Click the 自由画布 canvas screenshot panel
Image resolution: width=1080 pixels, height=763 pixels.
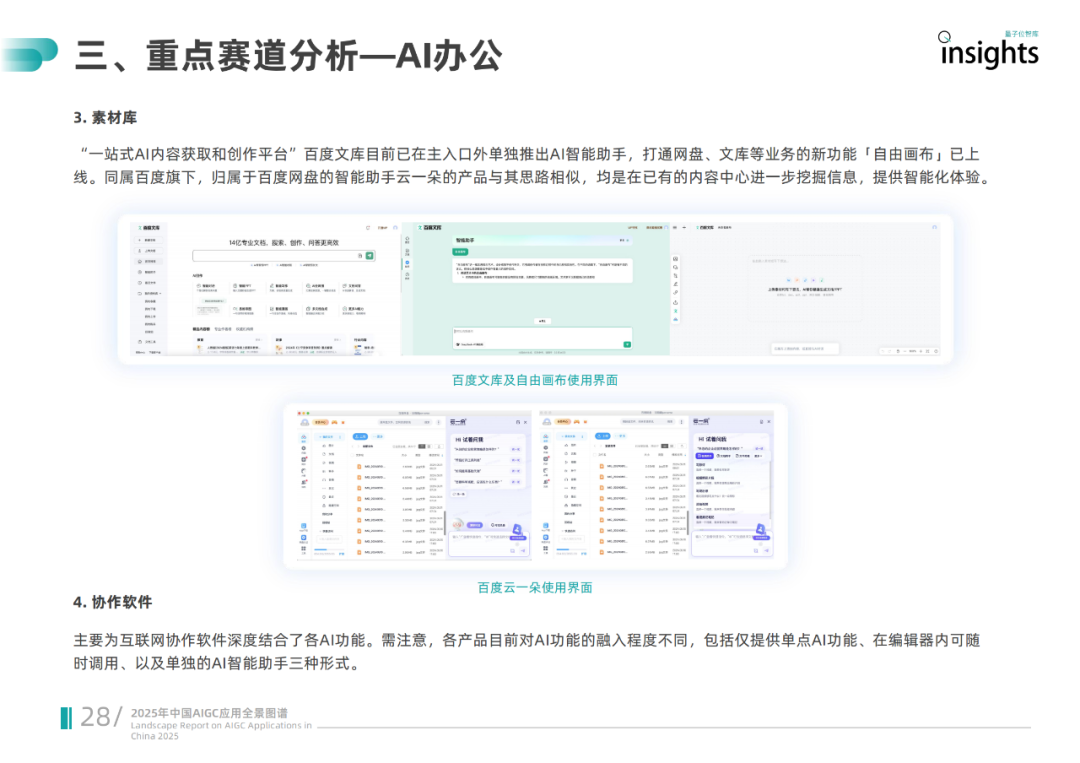(x=806, y=289)
